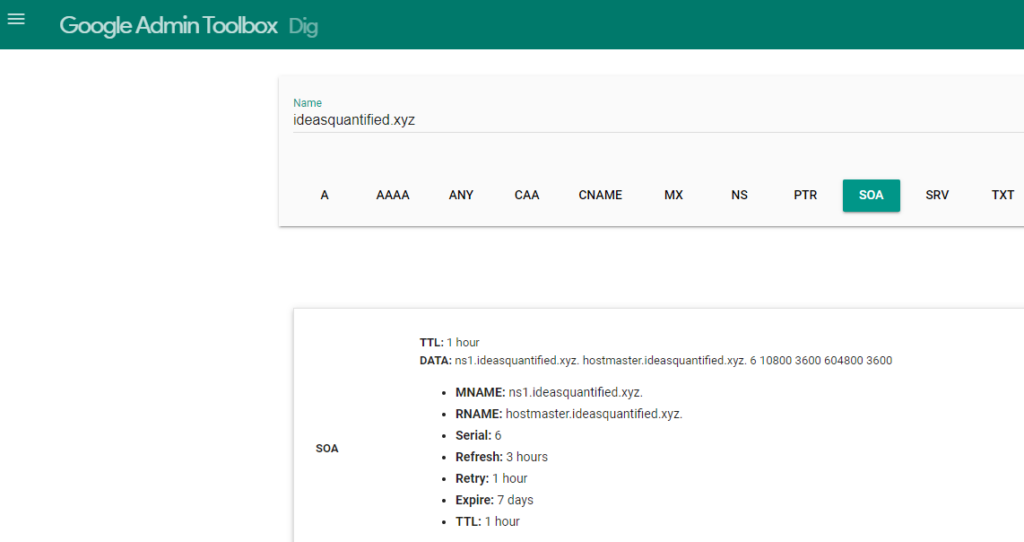Click 'MNAME: ns1.ideasquantified.xyz.' entry
The width and height of the screenshot is (1024, 542).
pyautogui.click(x=549, y=392)
